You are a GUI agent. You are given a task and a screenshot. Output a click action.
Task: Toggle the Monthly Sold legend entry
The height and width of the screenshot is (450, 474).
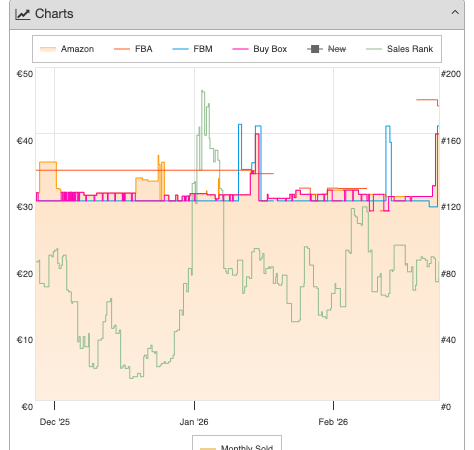237,447
